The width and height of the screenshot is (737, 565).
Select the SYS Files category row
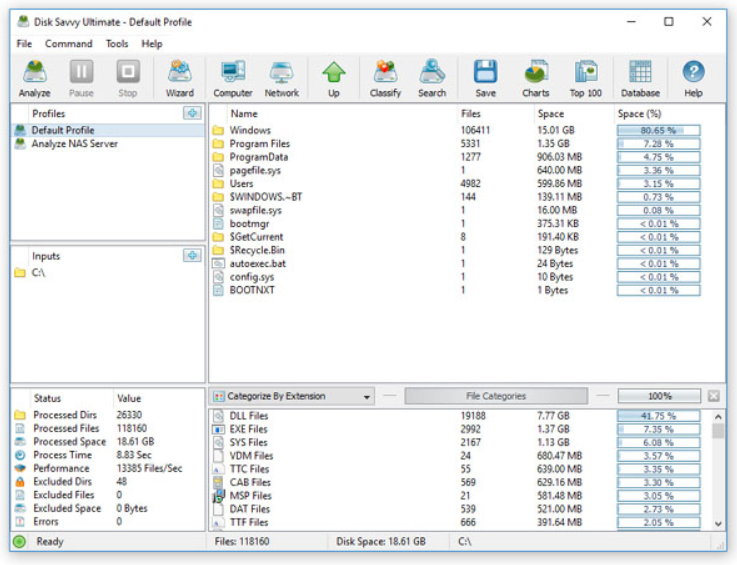click(456, 442)
